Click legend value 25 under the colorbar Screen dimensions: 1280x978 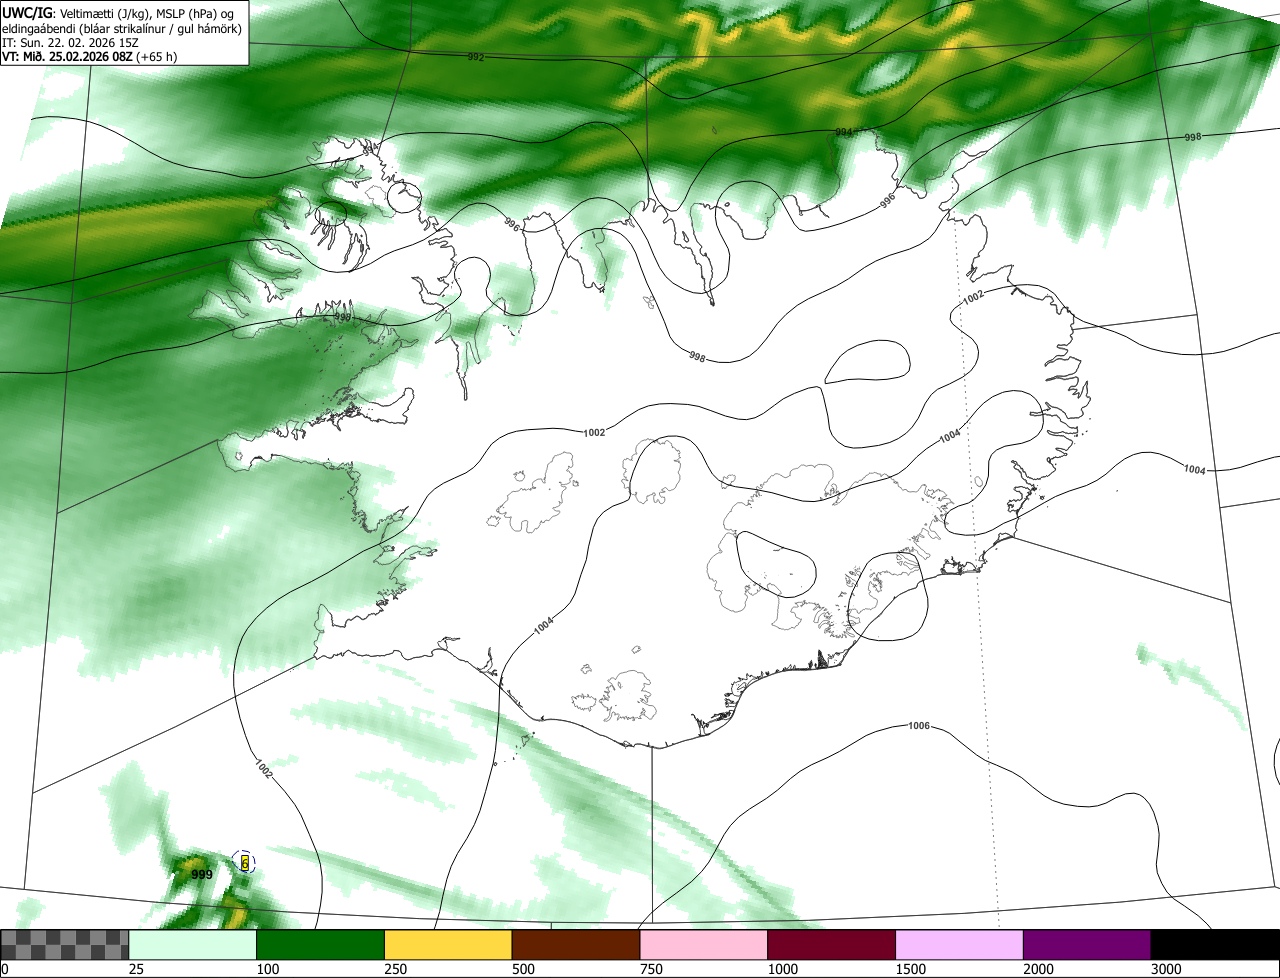point(135,969)
